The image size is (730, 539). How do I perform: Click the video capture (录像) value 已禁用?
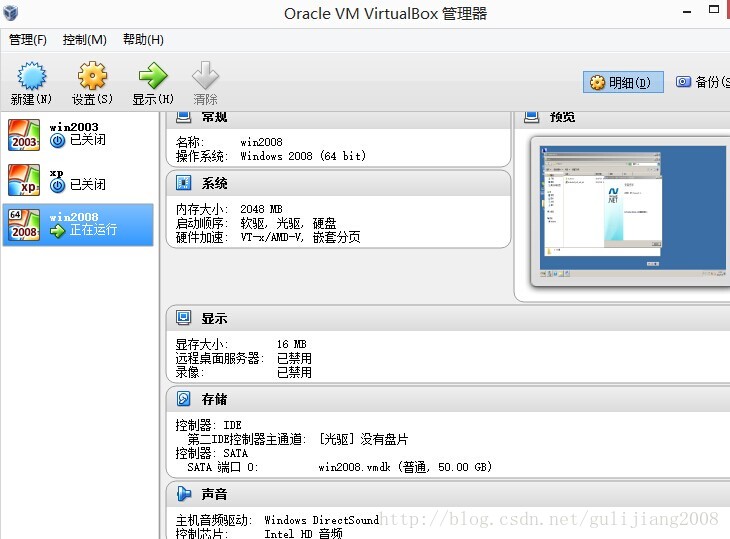coord(294,372)
